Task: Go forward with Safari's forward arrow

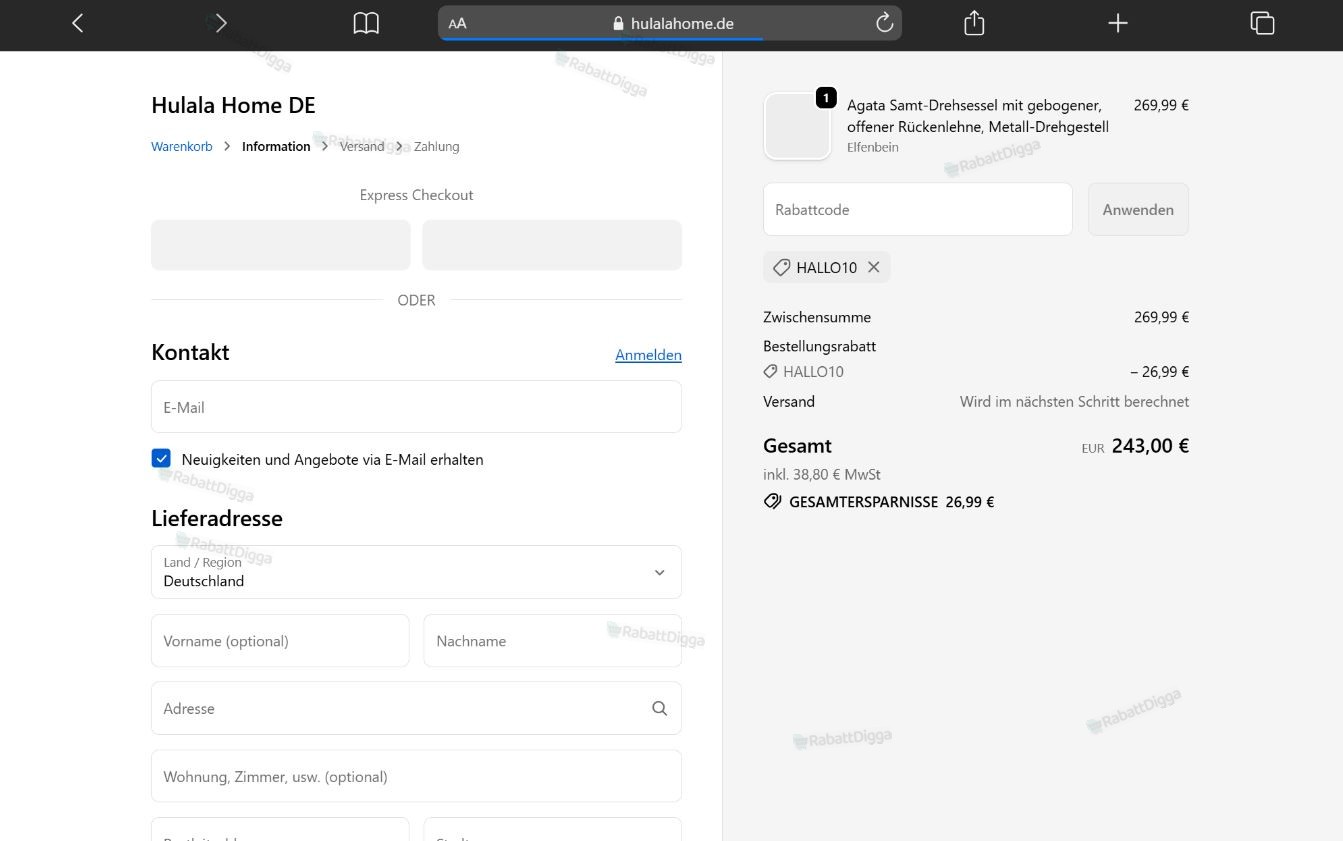Action: pos(221,23)
